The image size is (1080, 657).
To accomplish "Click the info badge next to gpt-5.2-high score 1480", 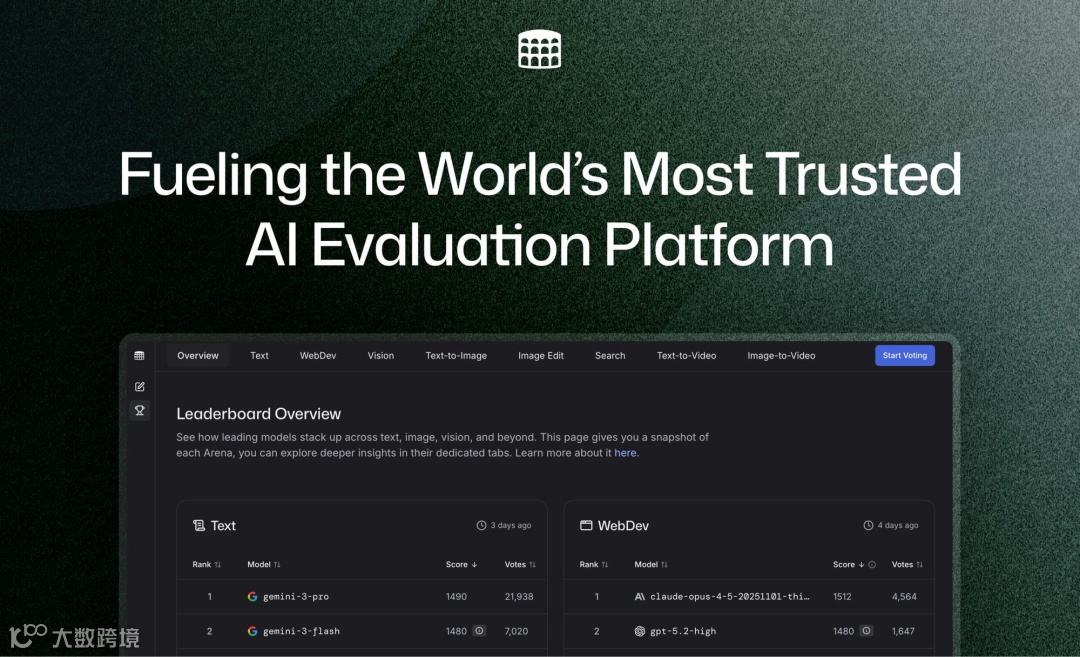I will [866, 631].
